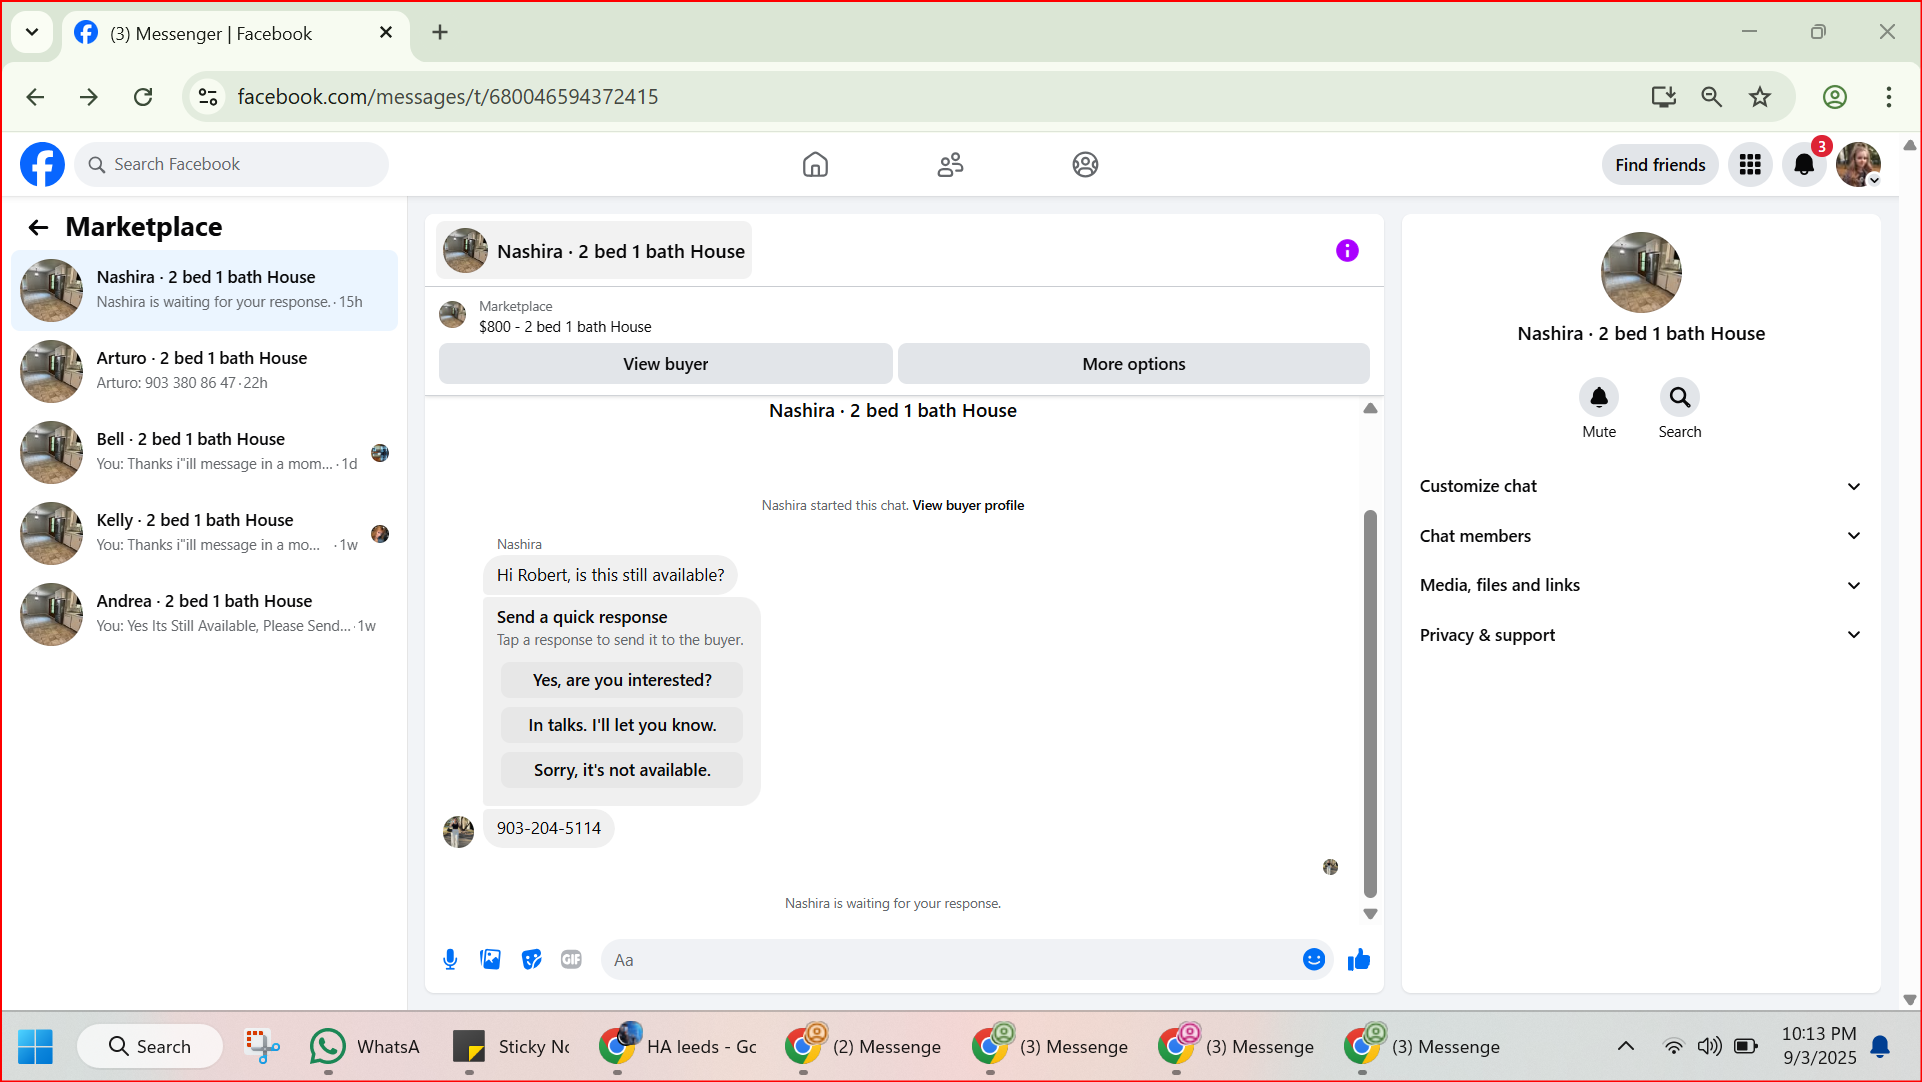Open the Facebook menu grid icon

point(1750,165)
